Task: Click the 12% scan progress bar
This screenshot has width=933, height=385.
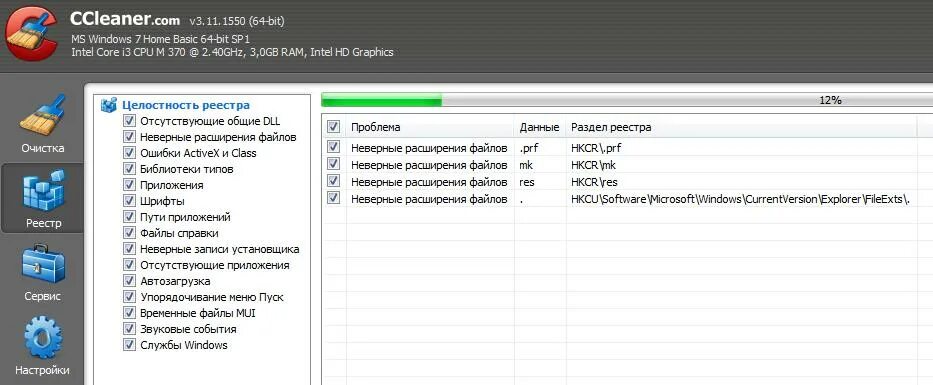Action: pyautogui.click(x=627, y=100)
